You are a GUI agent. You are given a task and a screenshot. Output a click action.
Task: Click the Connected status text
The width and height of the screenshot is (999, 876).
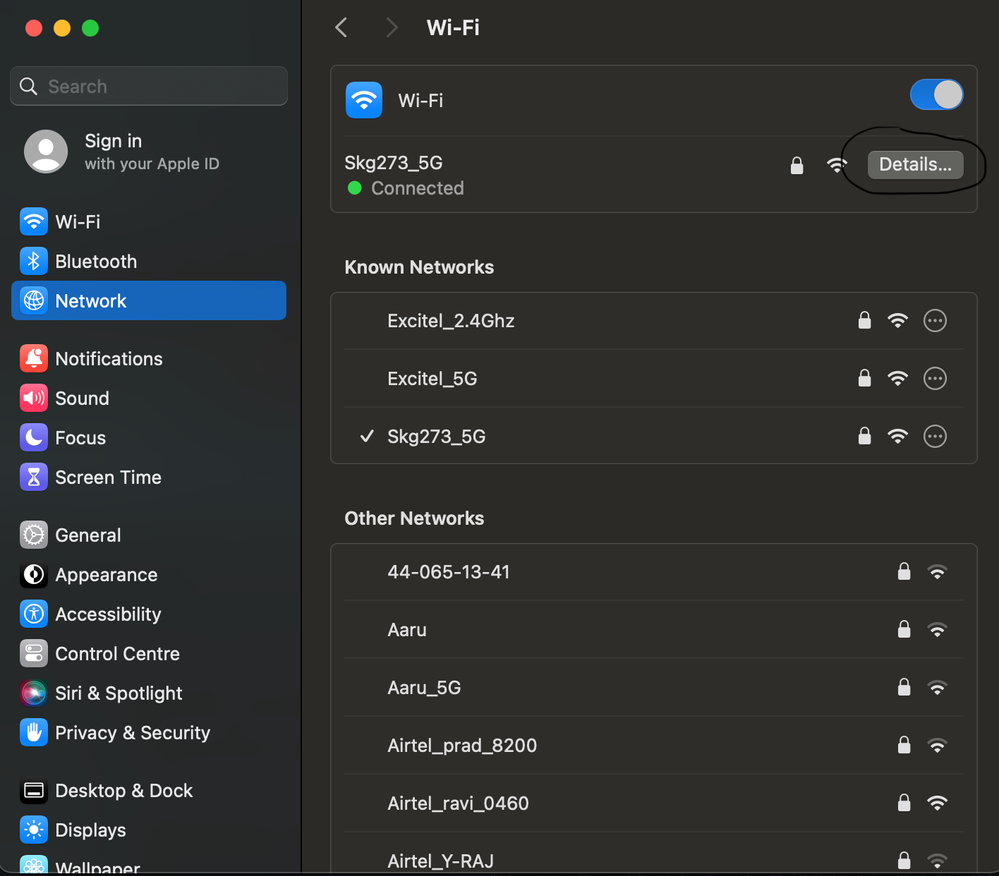coord(417,189)
